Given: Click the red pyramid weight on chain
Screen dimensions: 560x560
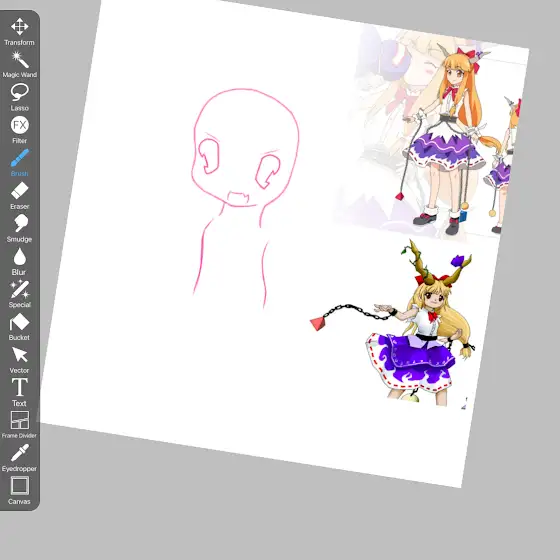Looking at the screenshot, I should pos(318,323).
